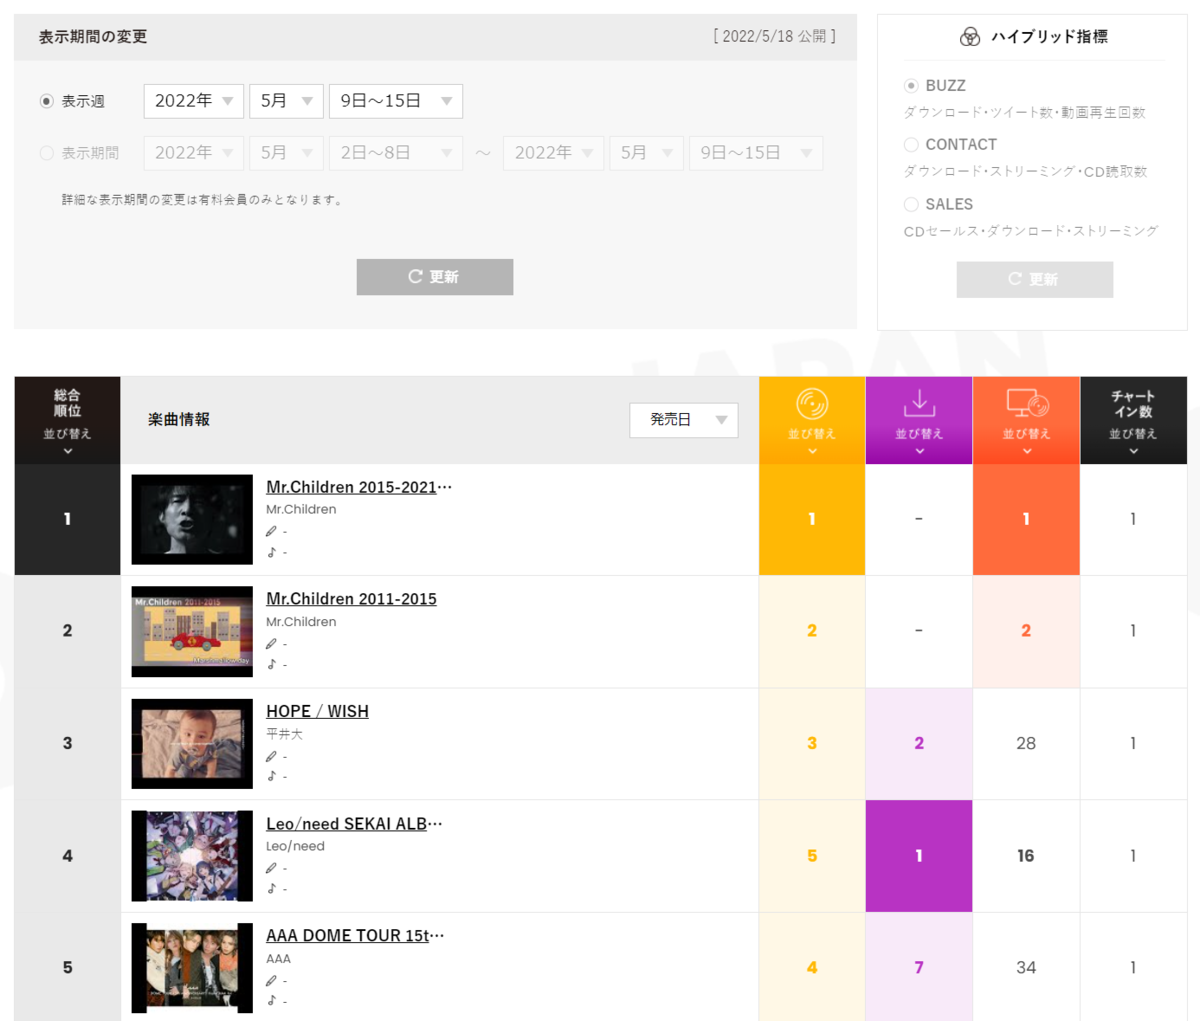
Task: Click the Leo/need artist name text
Action: 295,846
